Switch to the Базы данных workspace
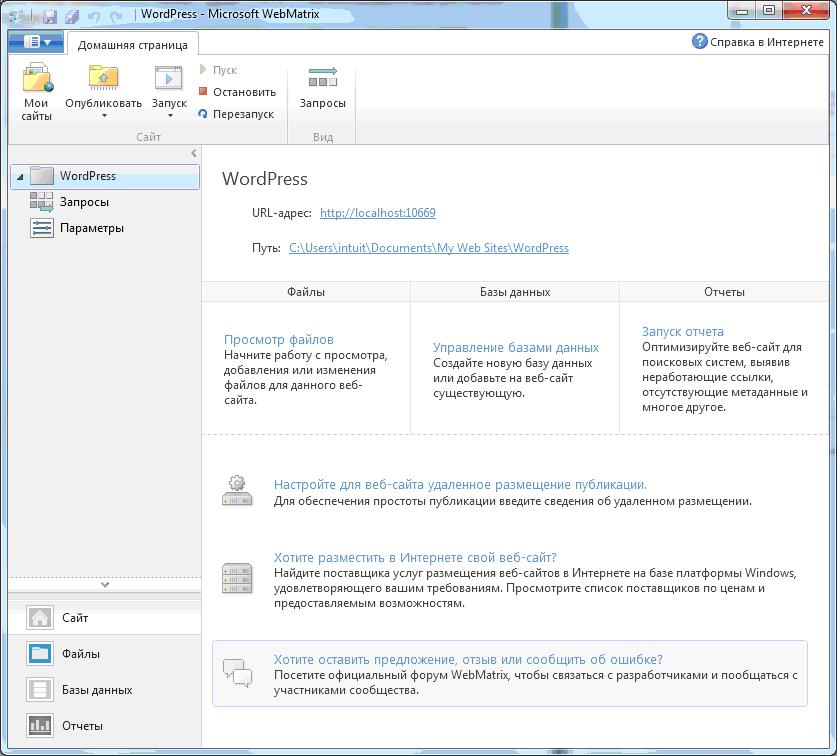This screenshot has width=837, height=756. point(105,690)
